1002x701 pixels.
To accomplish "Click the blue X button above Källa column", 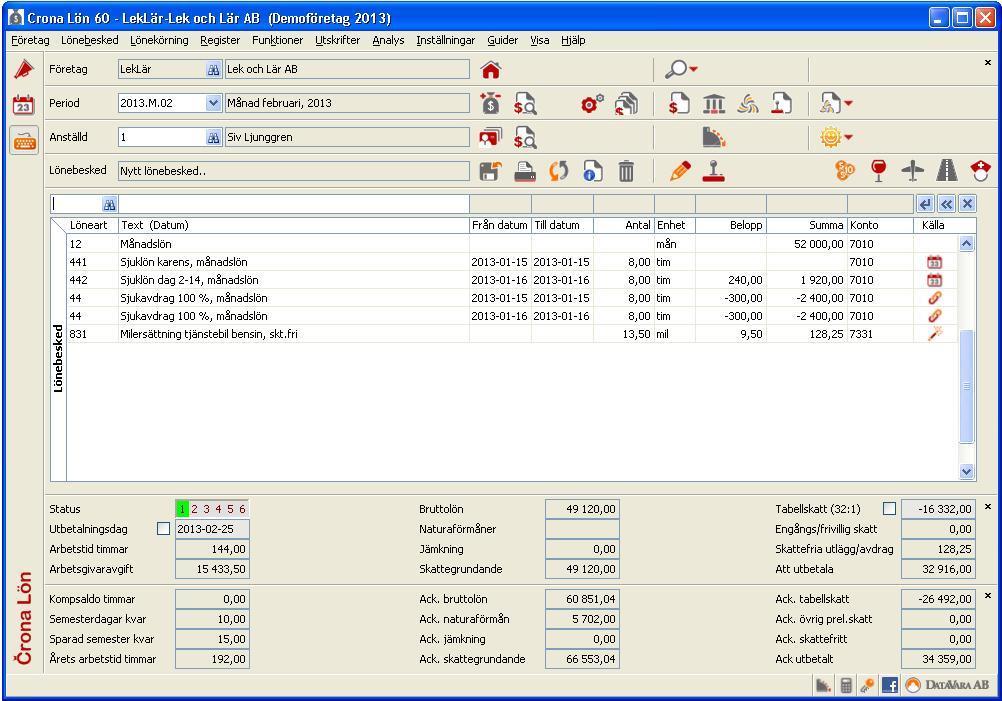I will pyautogui.click(x=967, y=204).
